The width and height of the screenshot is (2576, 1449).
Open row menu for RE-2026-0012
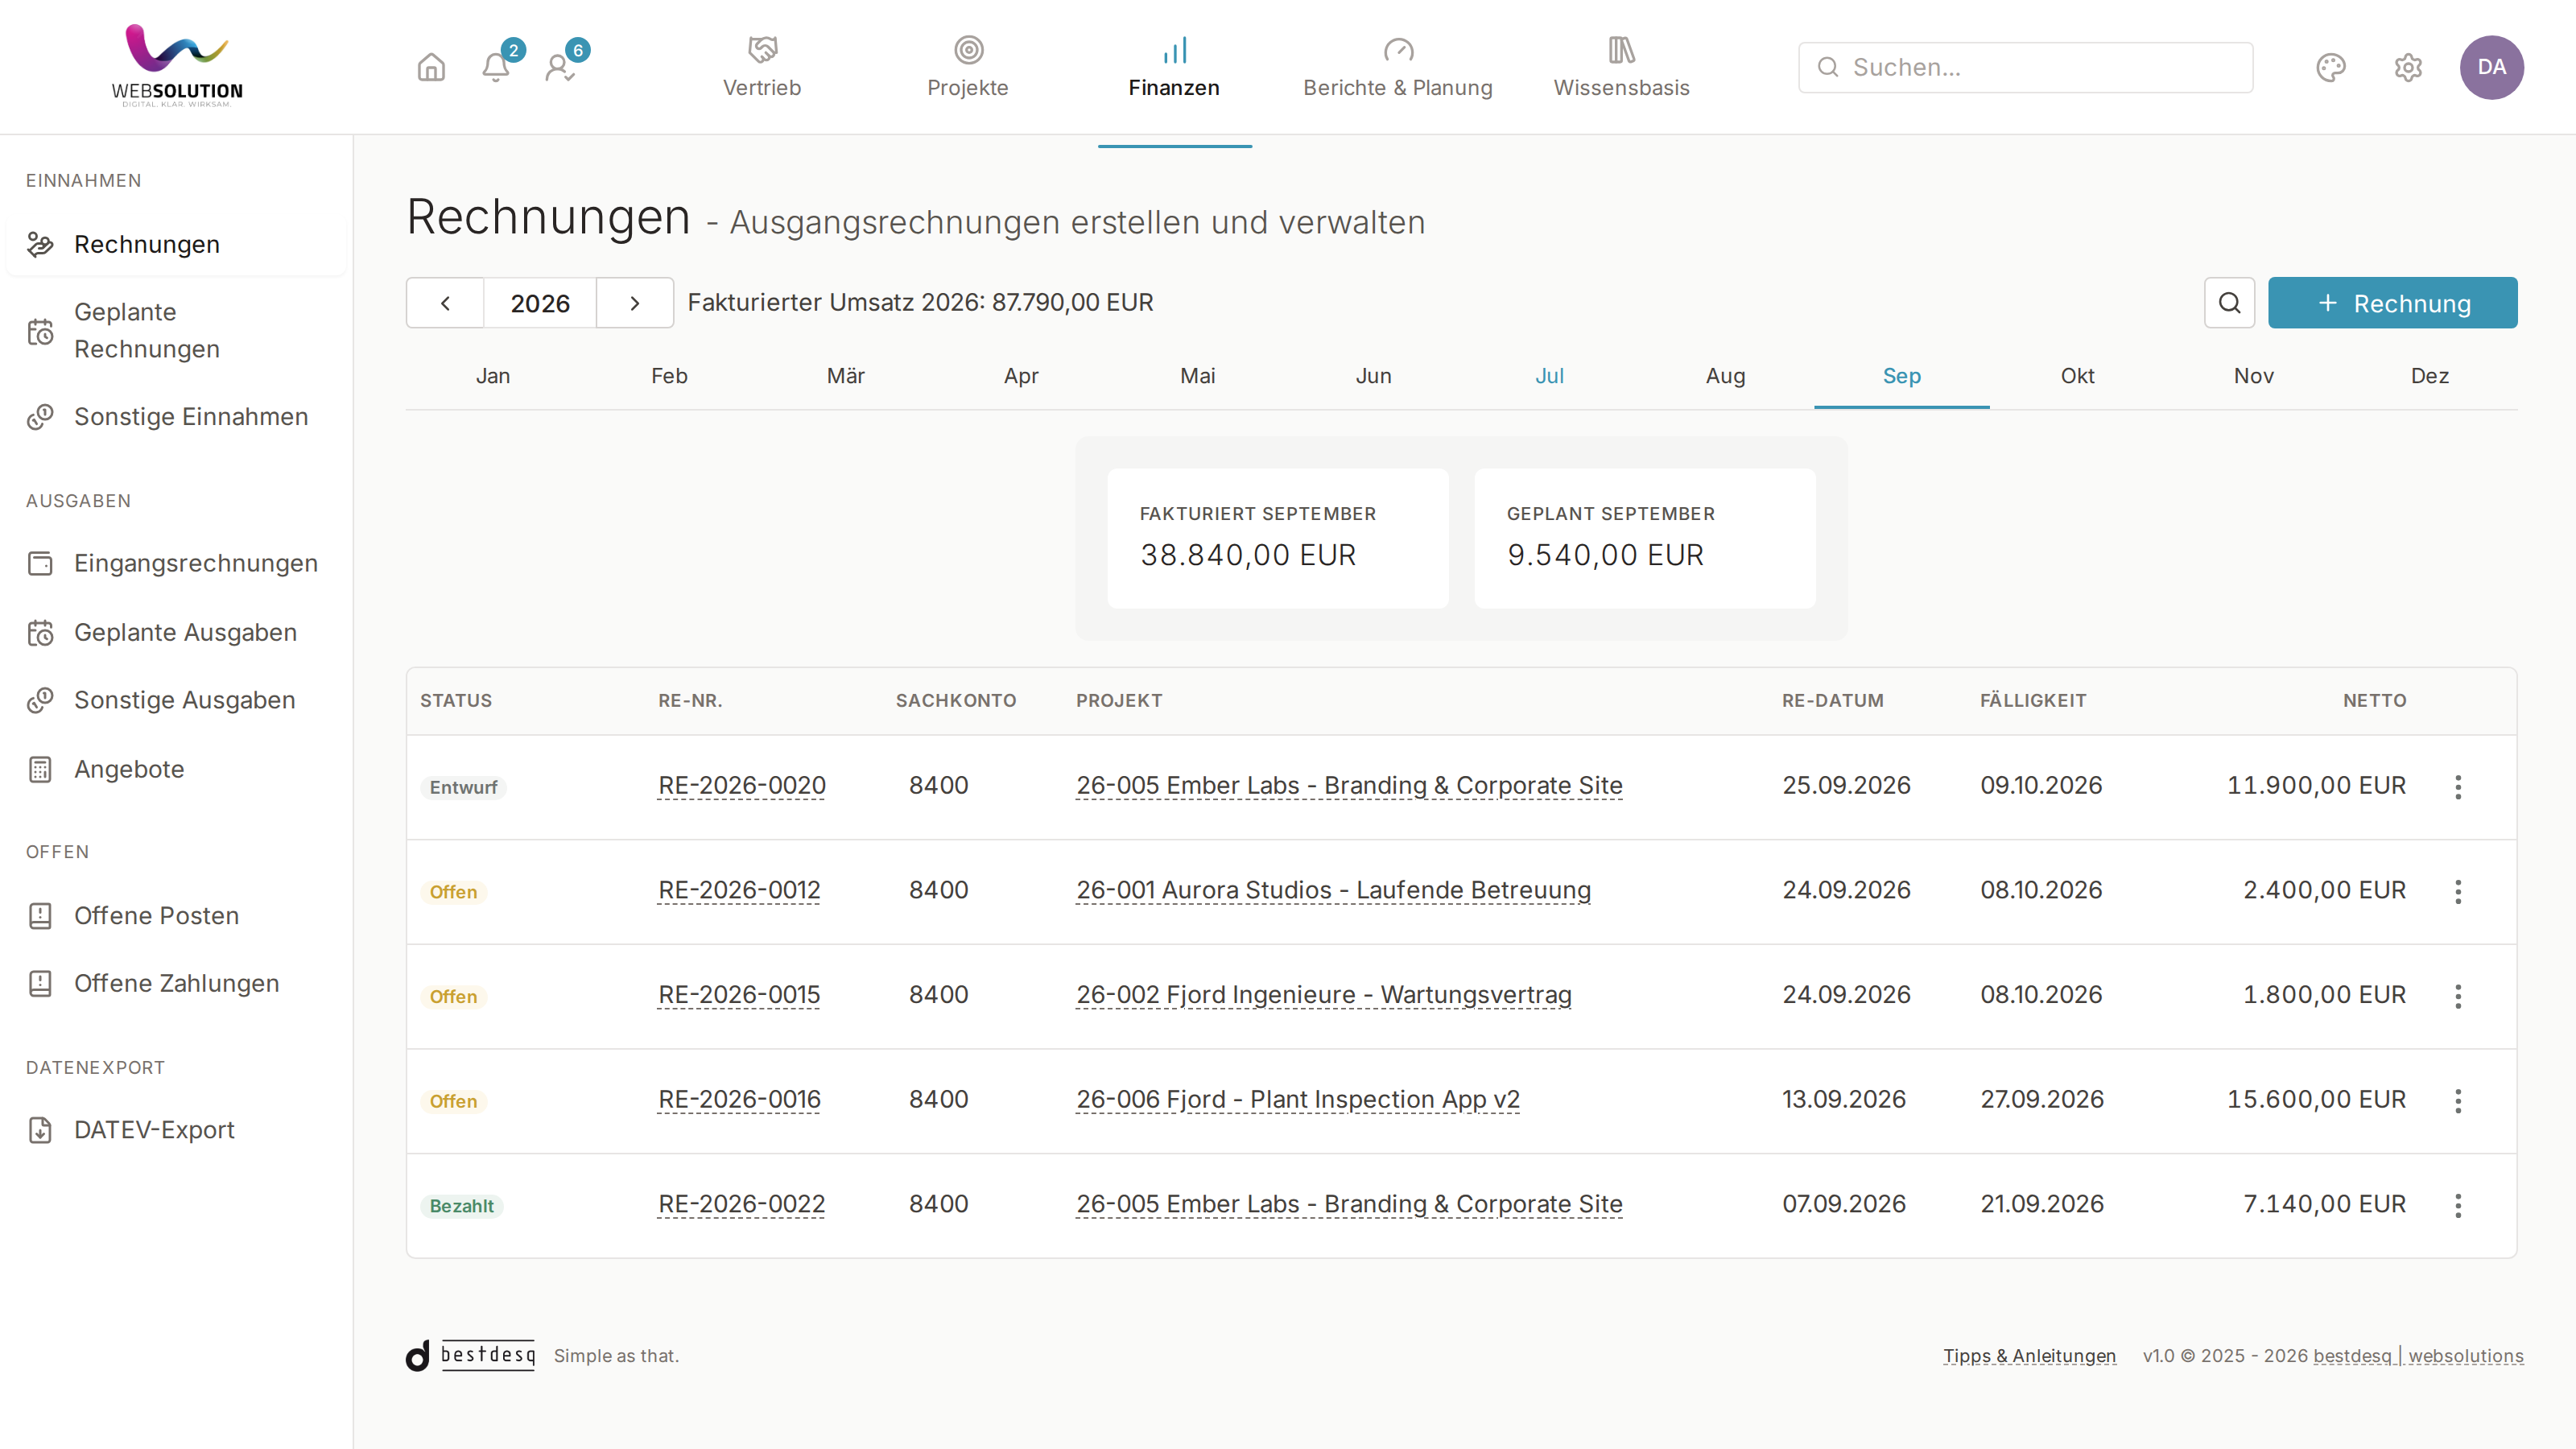[2458, 891]
